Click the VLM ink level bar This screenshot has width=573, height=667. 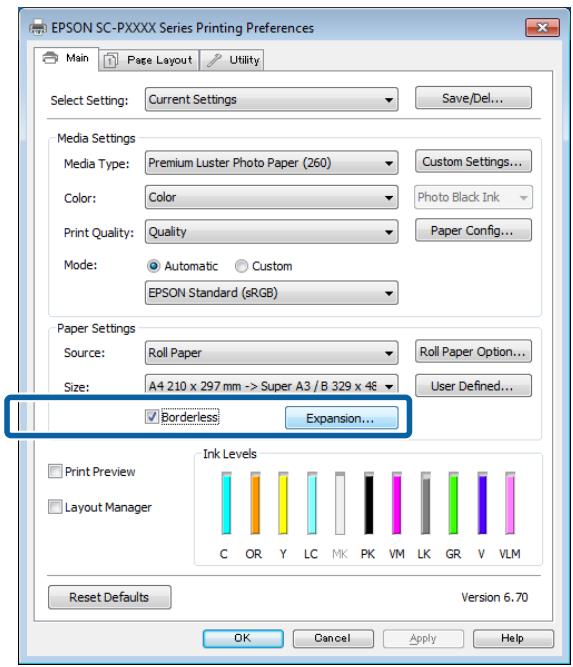[510, 503]
